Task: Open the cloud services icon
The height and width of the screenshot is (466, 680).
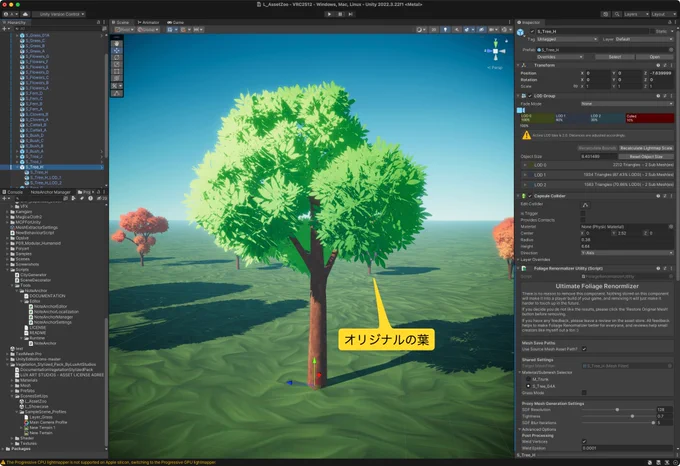Action: tap(25, 14)
